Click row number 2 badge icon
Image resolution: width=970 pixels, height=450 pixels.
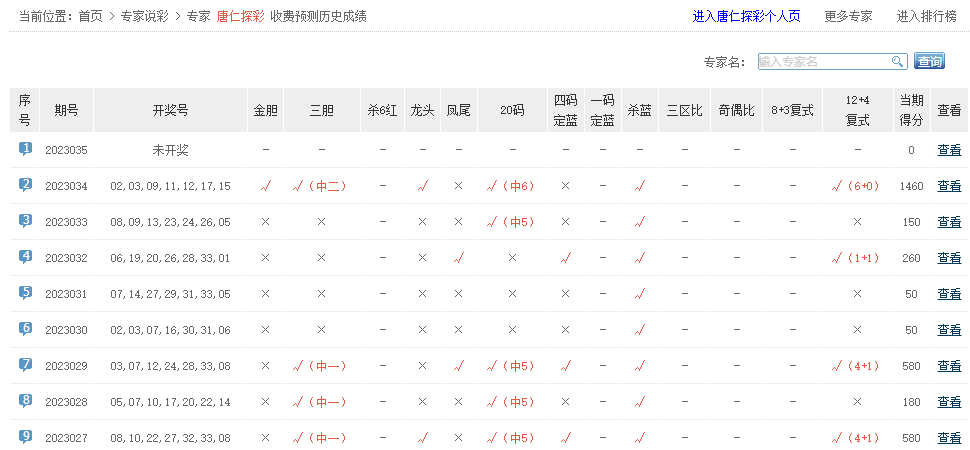(25, 185)
